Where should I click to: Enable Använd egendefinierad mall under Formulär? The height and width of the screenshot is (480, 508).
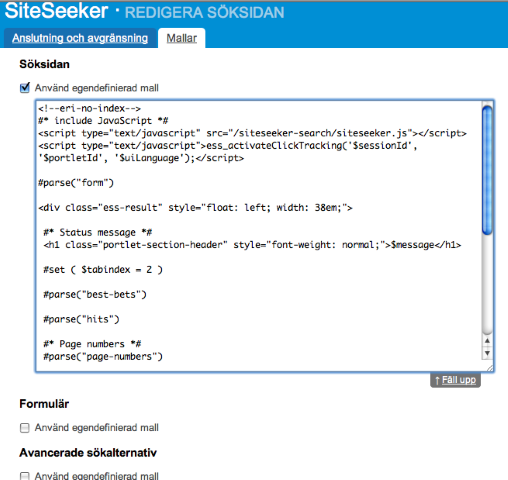[x=25, y=428]
